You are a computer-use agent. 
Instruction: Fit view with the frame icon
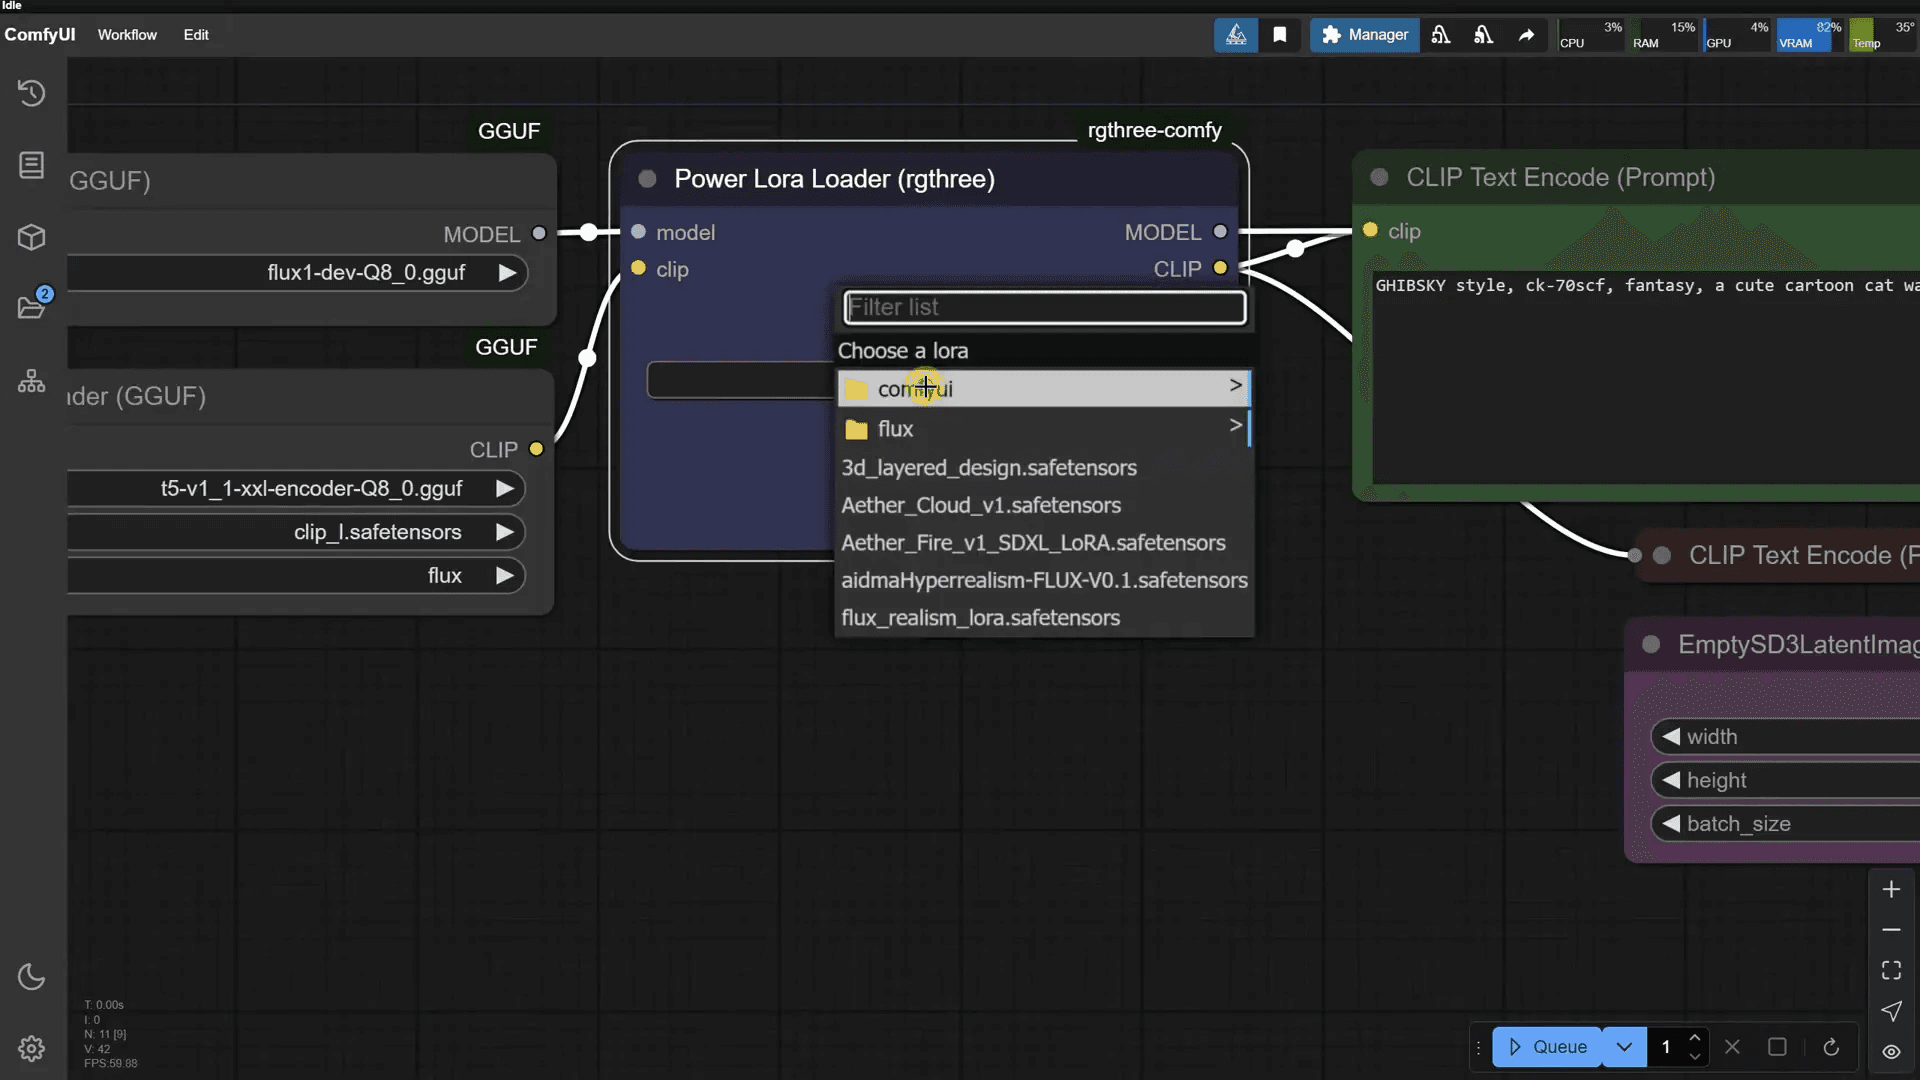(x=1891, y=970)
